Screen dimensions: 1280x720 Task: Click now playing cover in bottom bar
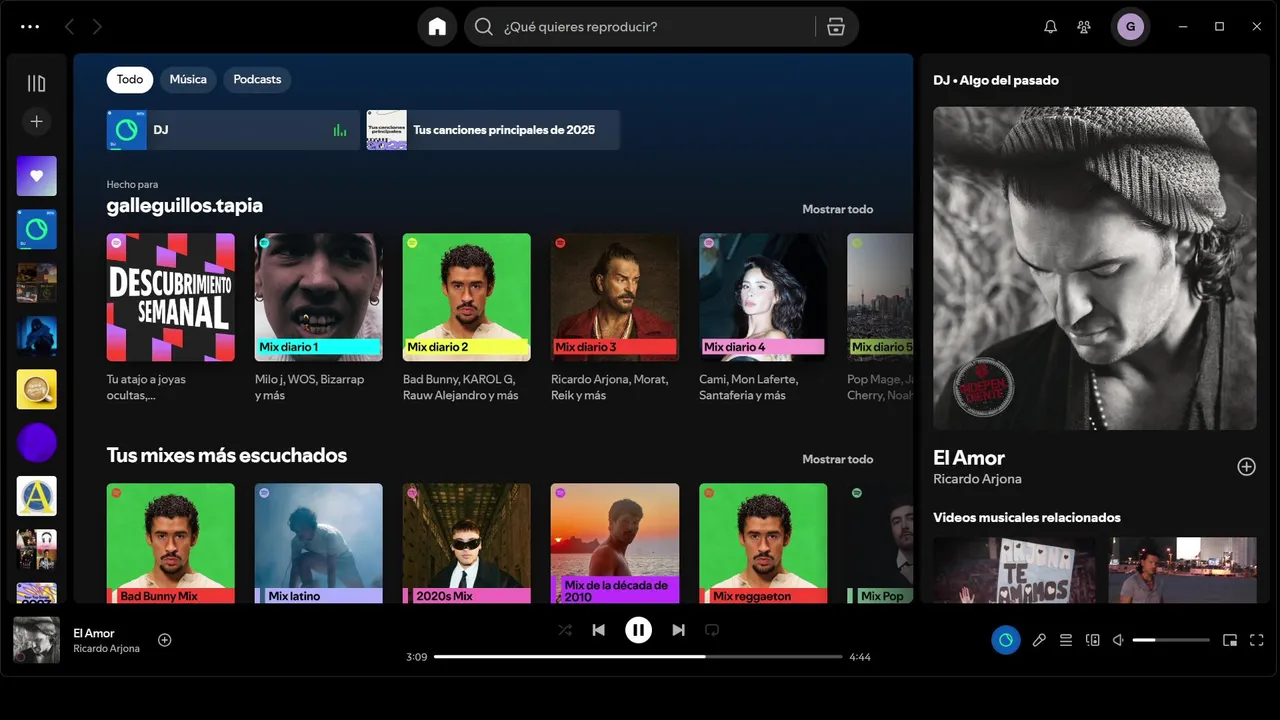[36, 640]
